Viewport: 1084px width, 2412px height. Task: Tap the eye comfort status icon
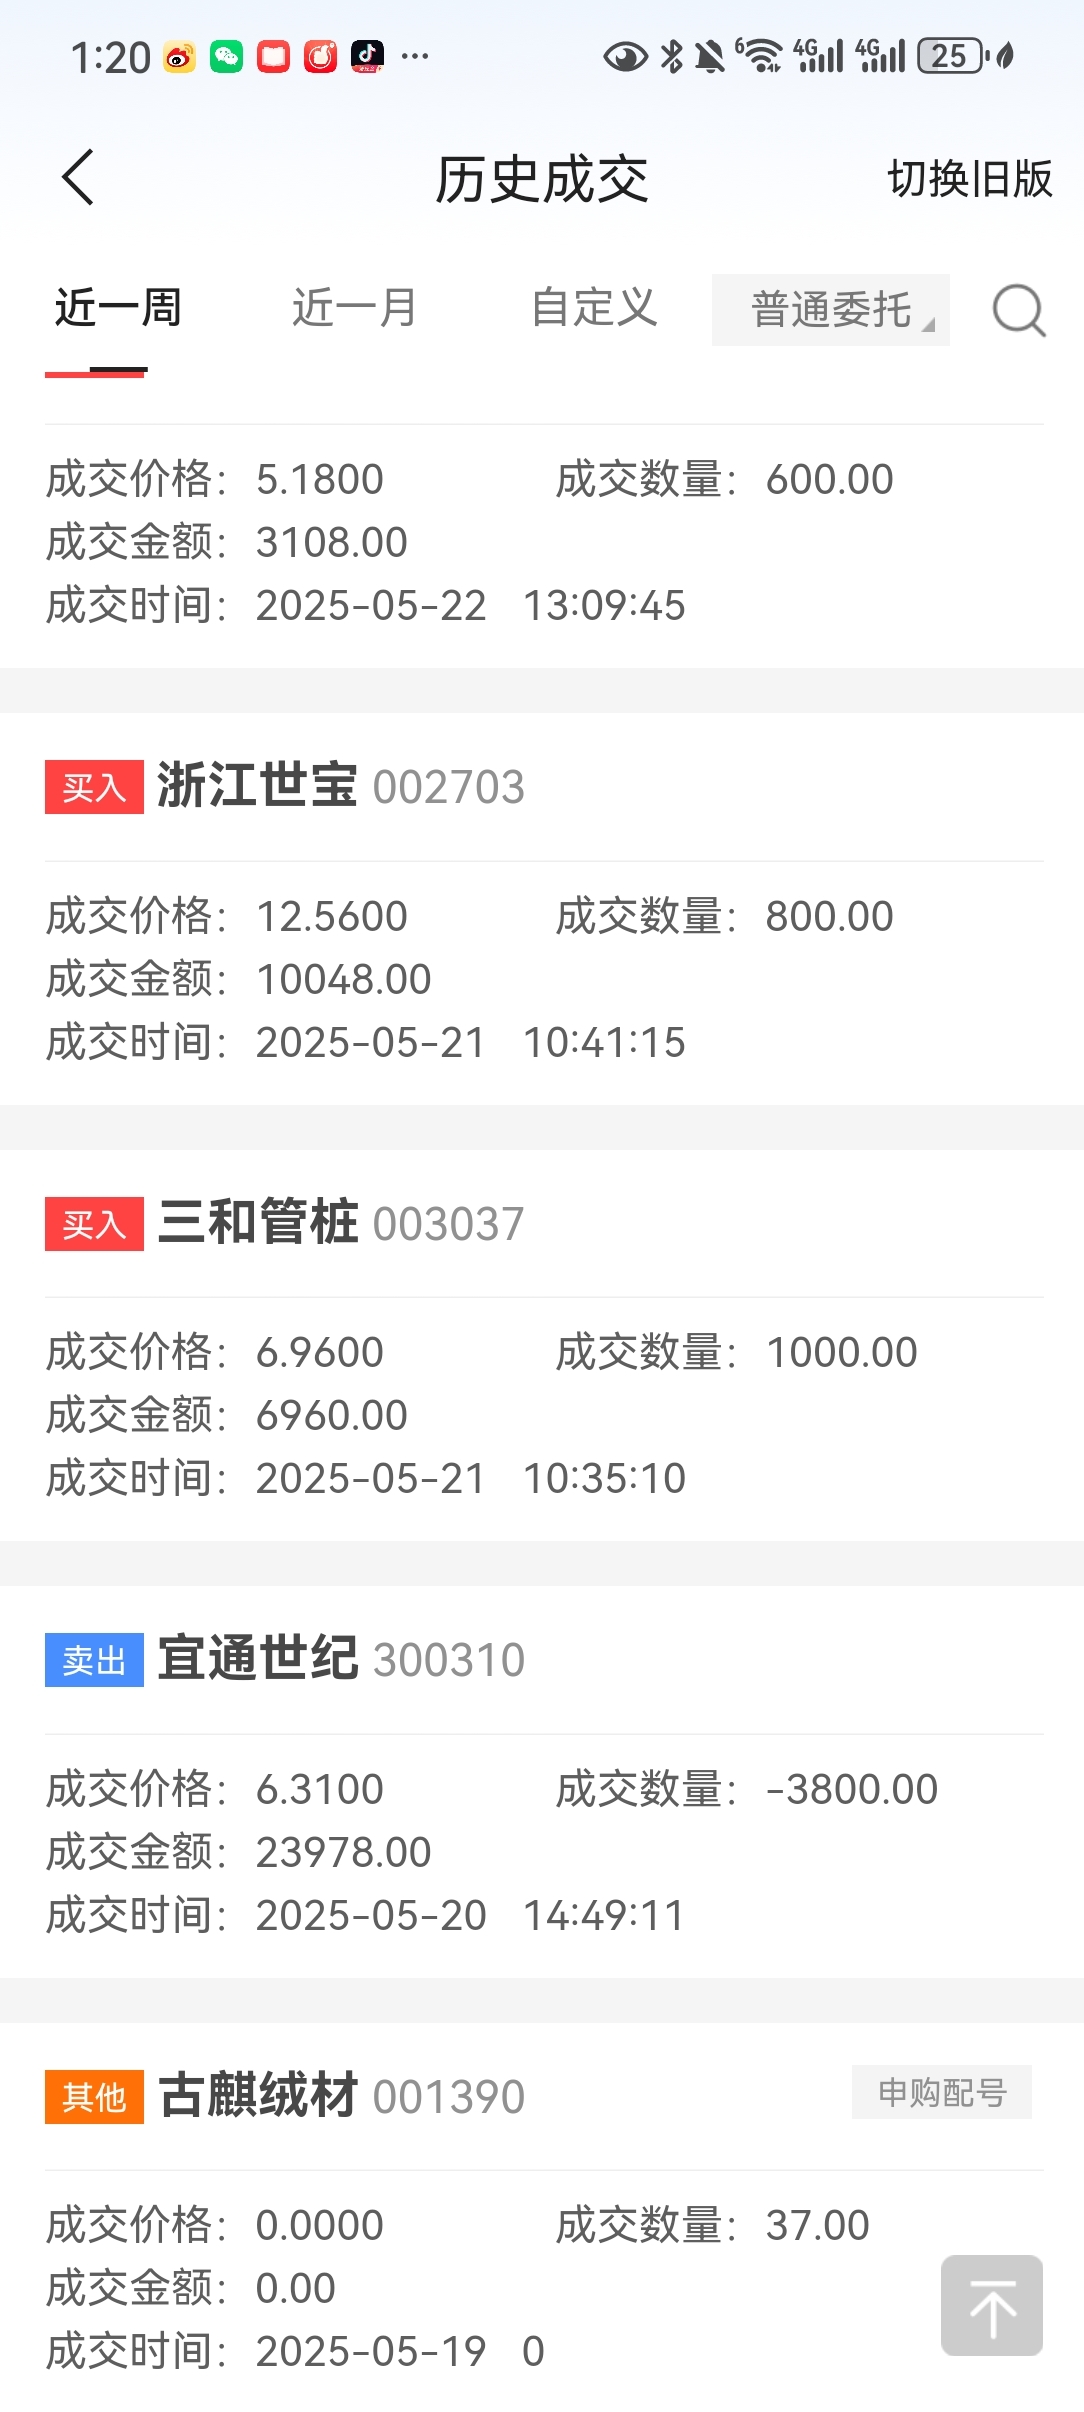point(626,57)
